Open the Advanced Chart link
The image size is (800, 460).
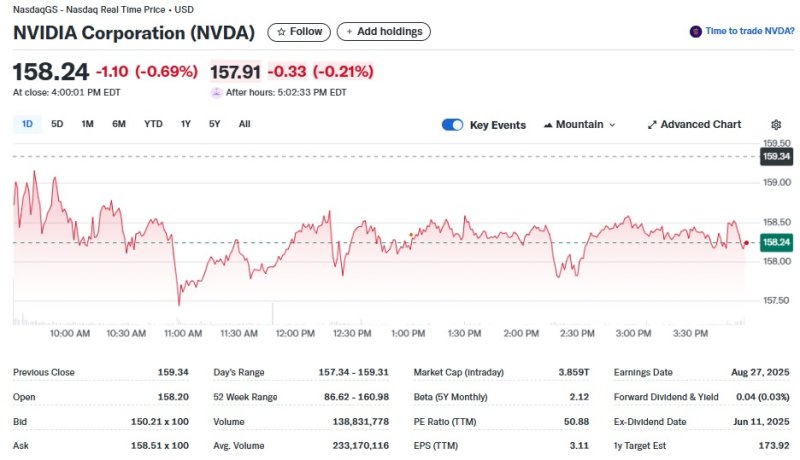(700, 125)
